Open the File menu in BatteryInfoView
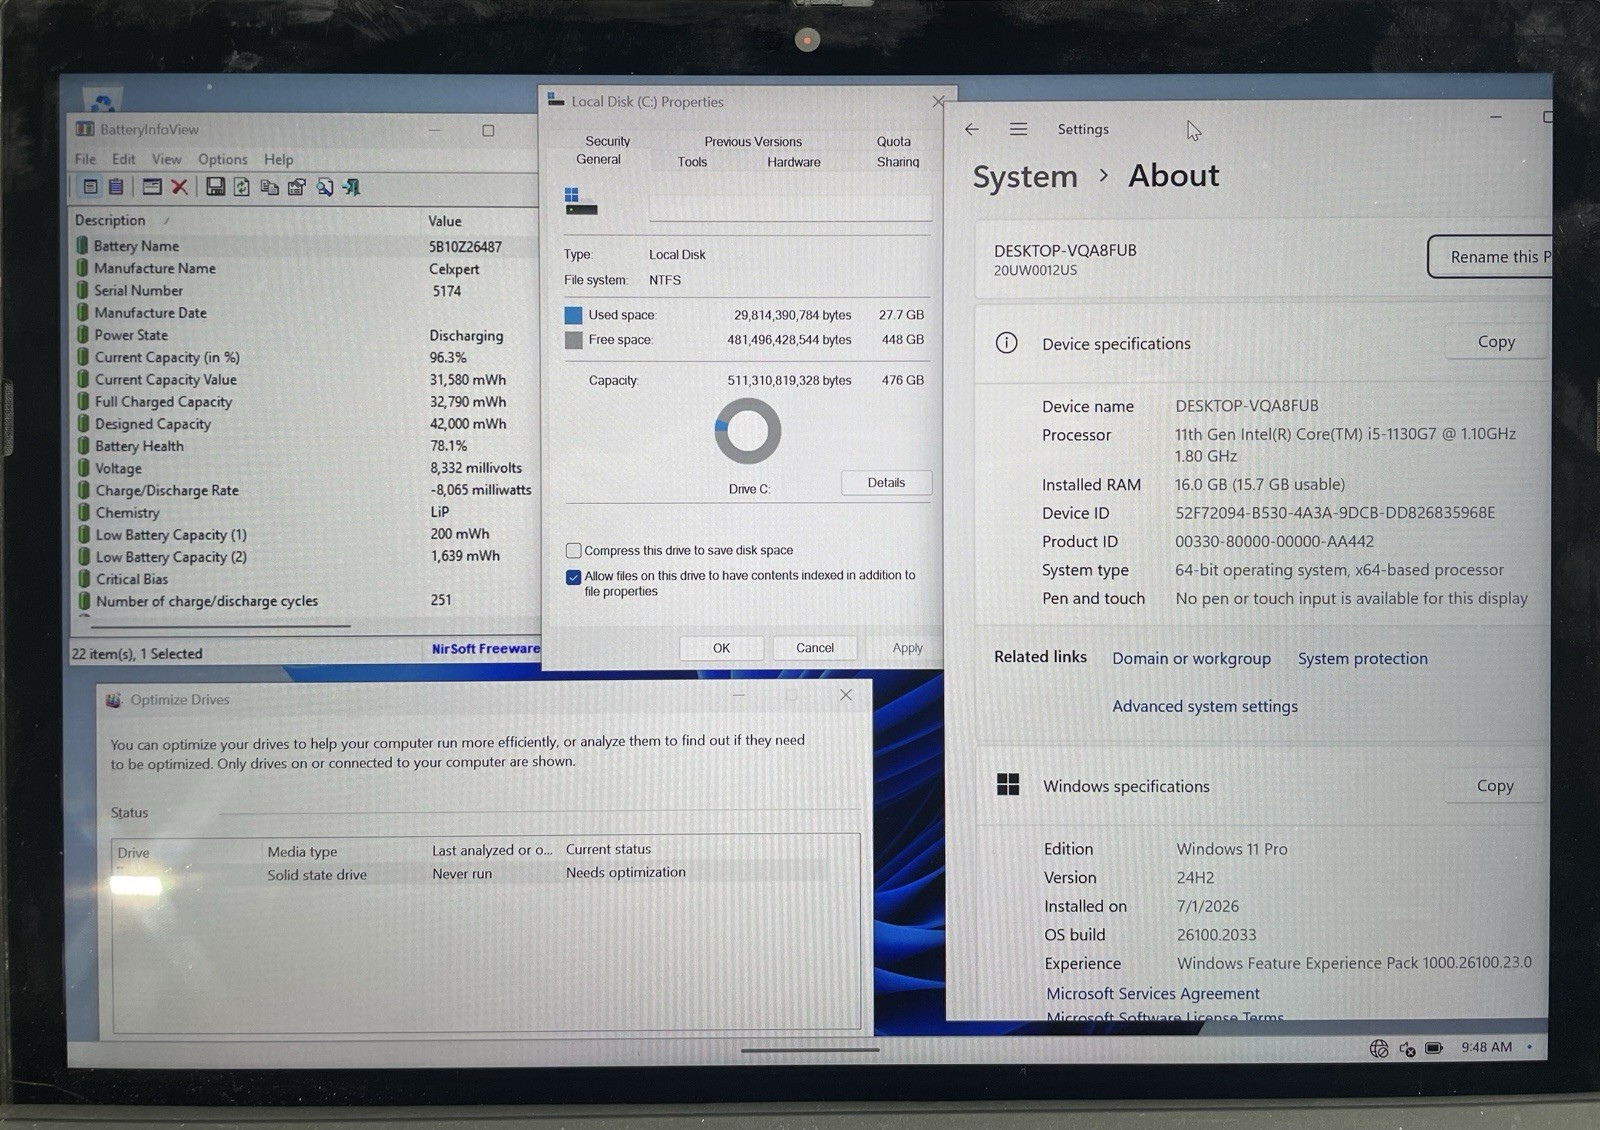This screenshot has width=1600, height=1130. pos(85,159)
